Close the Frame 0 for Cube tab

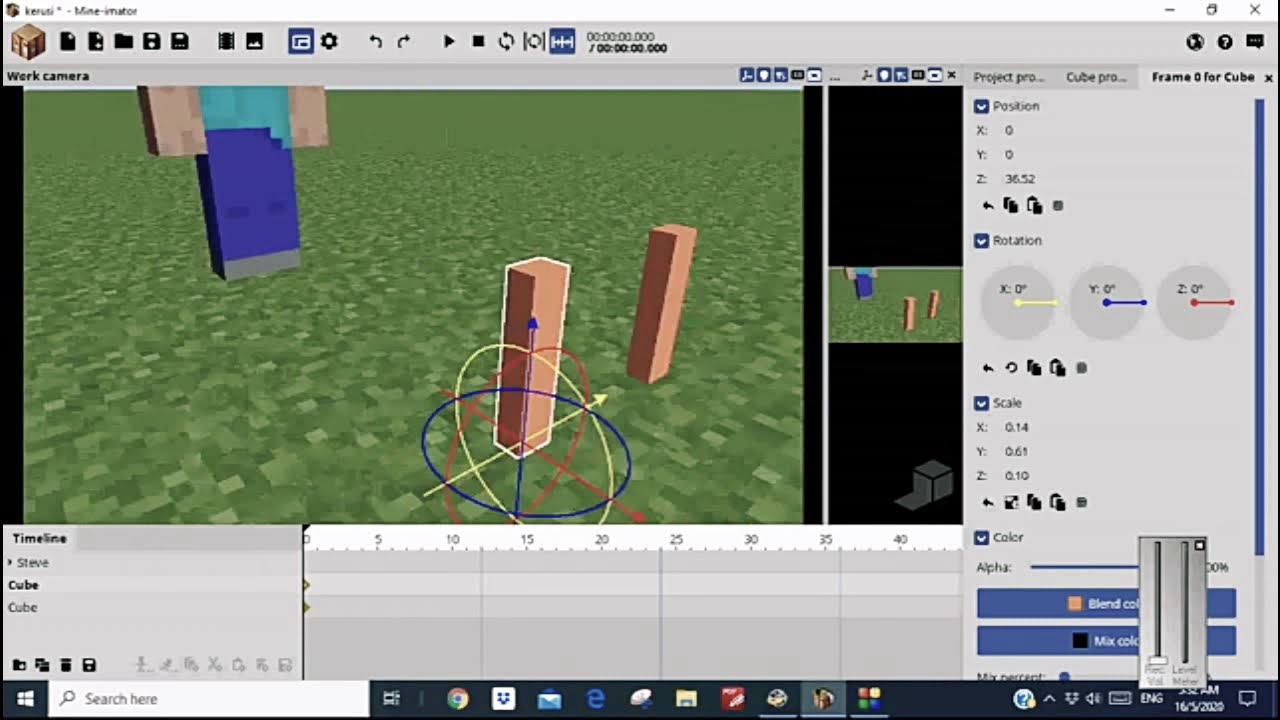[x=1269, y=77]
